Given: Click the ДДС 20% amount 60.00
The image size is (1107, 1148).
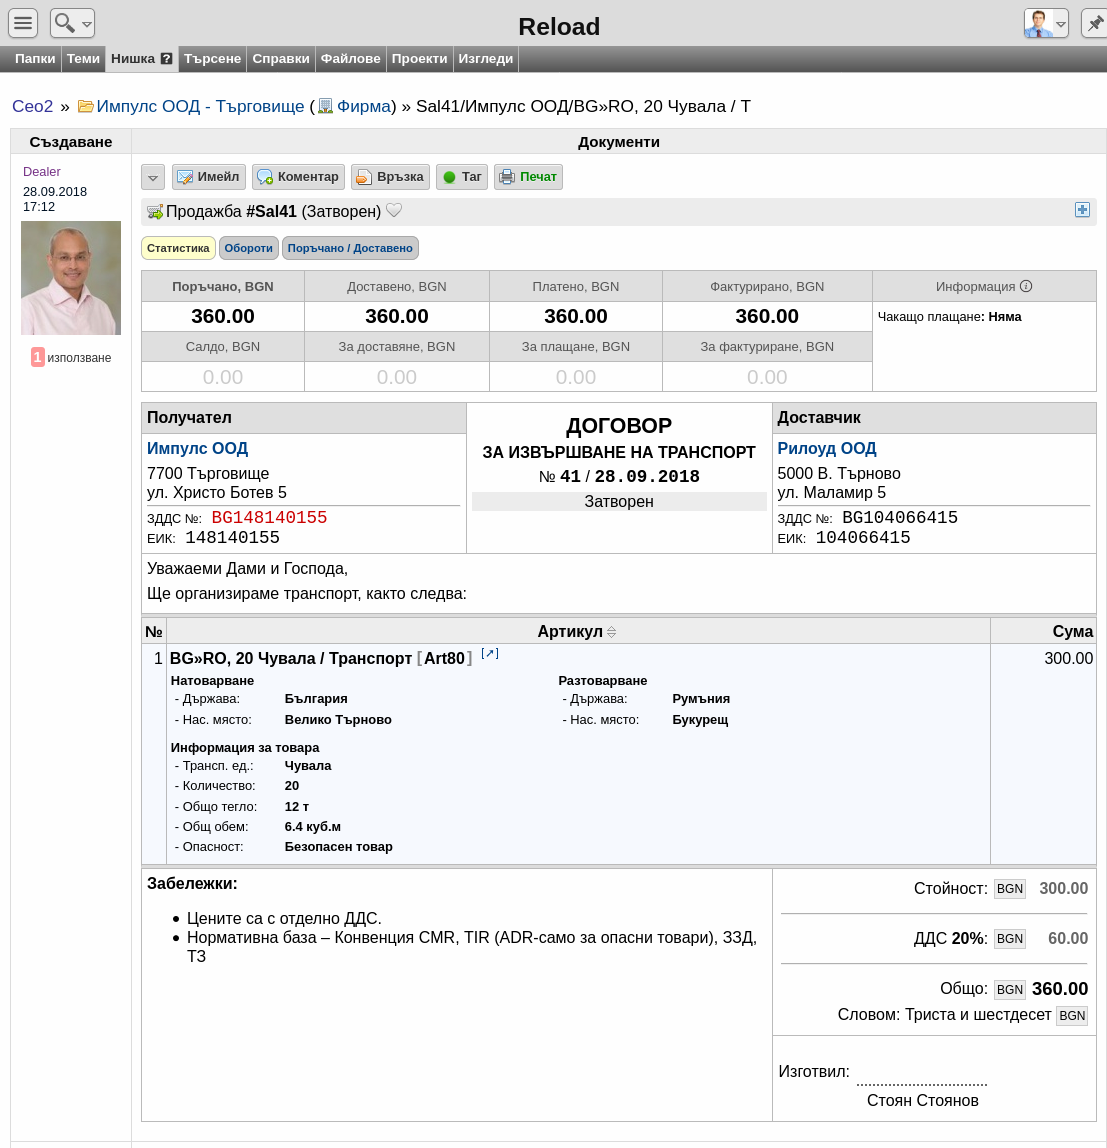Looking at the screenshot, I should [x=1068, y=939].
